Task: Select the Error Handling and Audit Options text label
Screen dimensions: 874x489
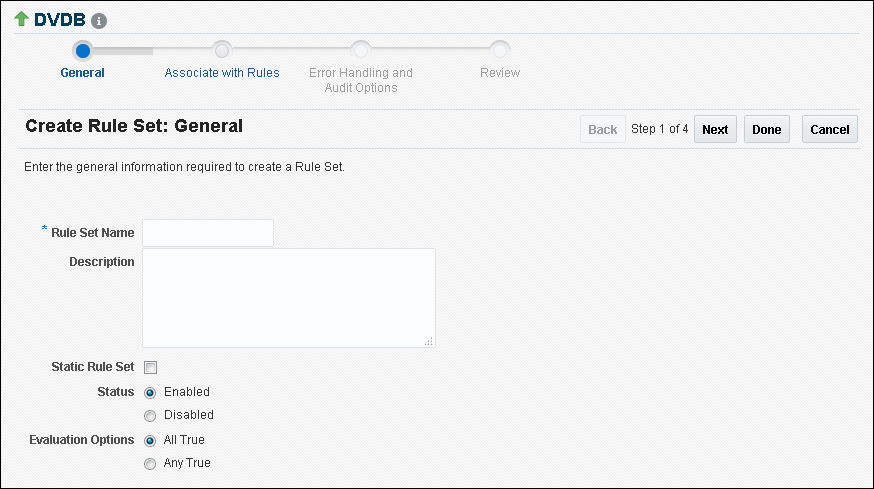Action: 361,80
